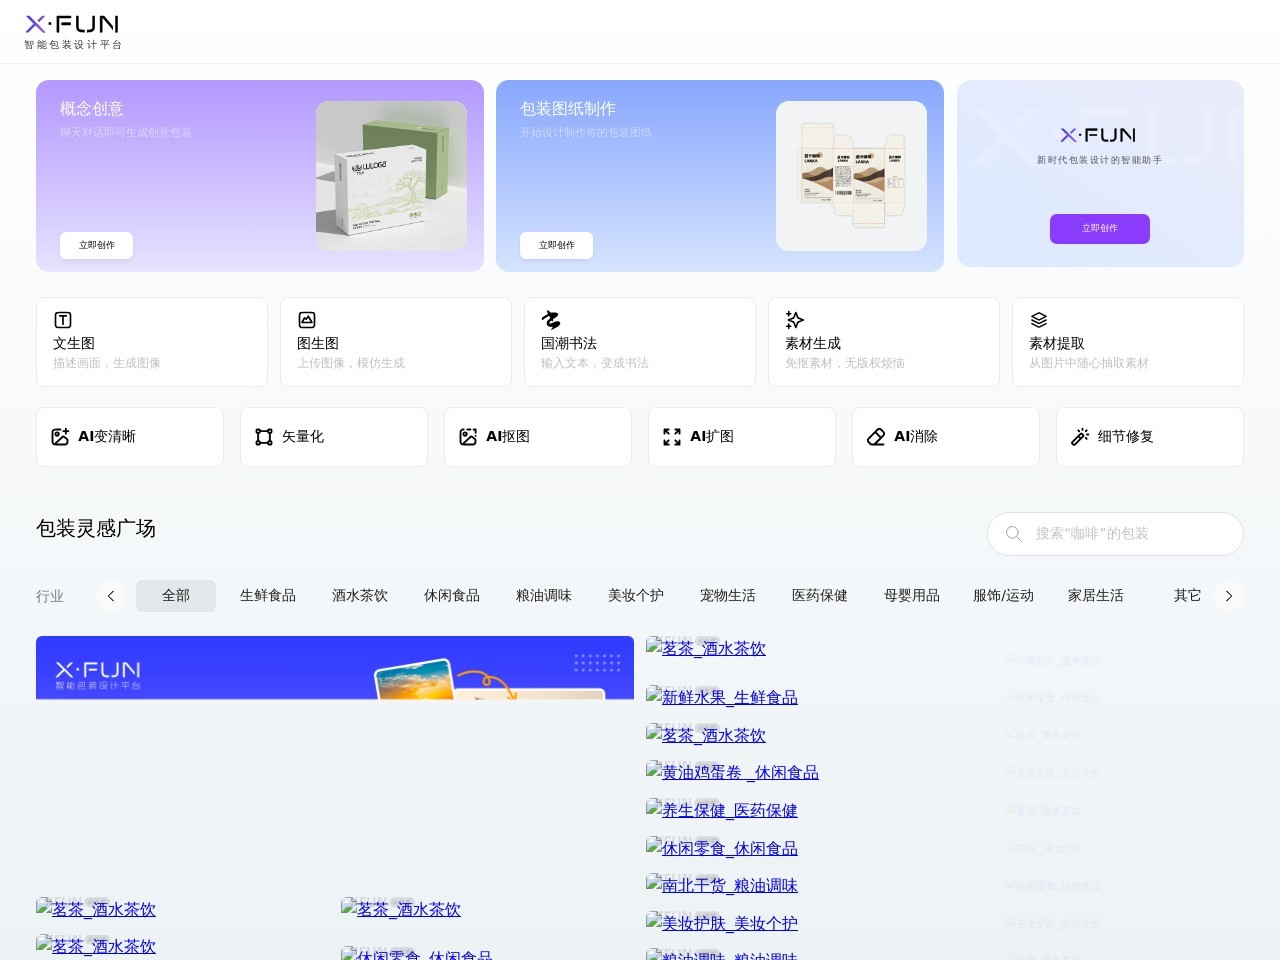Open the 细节修复 detail repair tool
The image size is (1280, 960).
[x=1150, y=437]
